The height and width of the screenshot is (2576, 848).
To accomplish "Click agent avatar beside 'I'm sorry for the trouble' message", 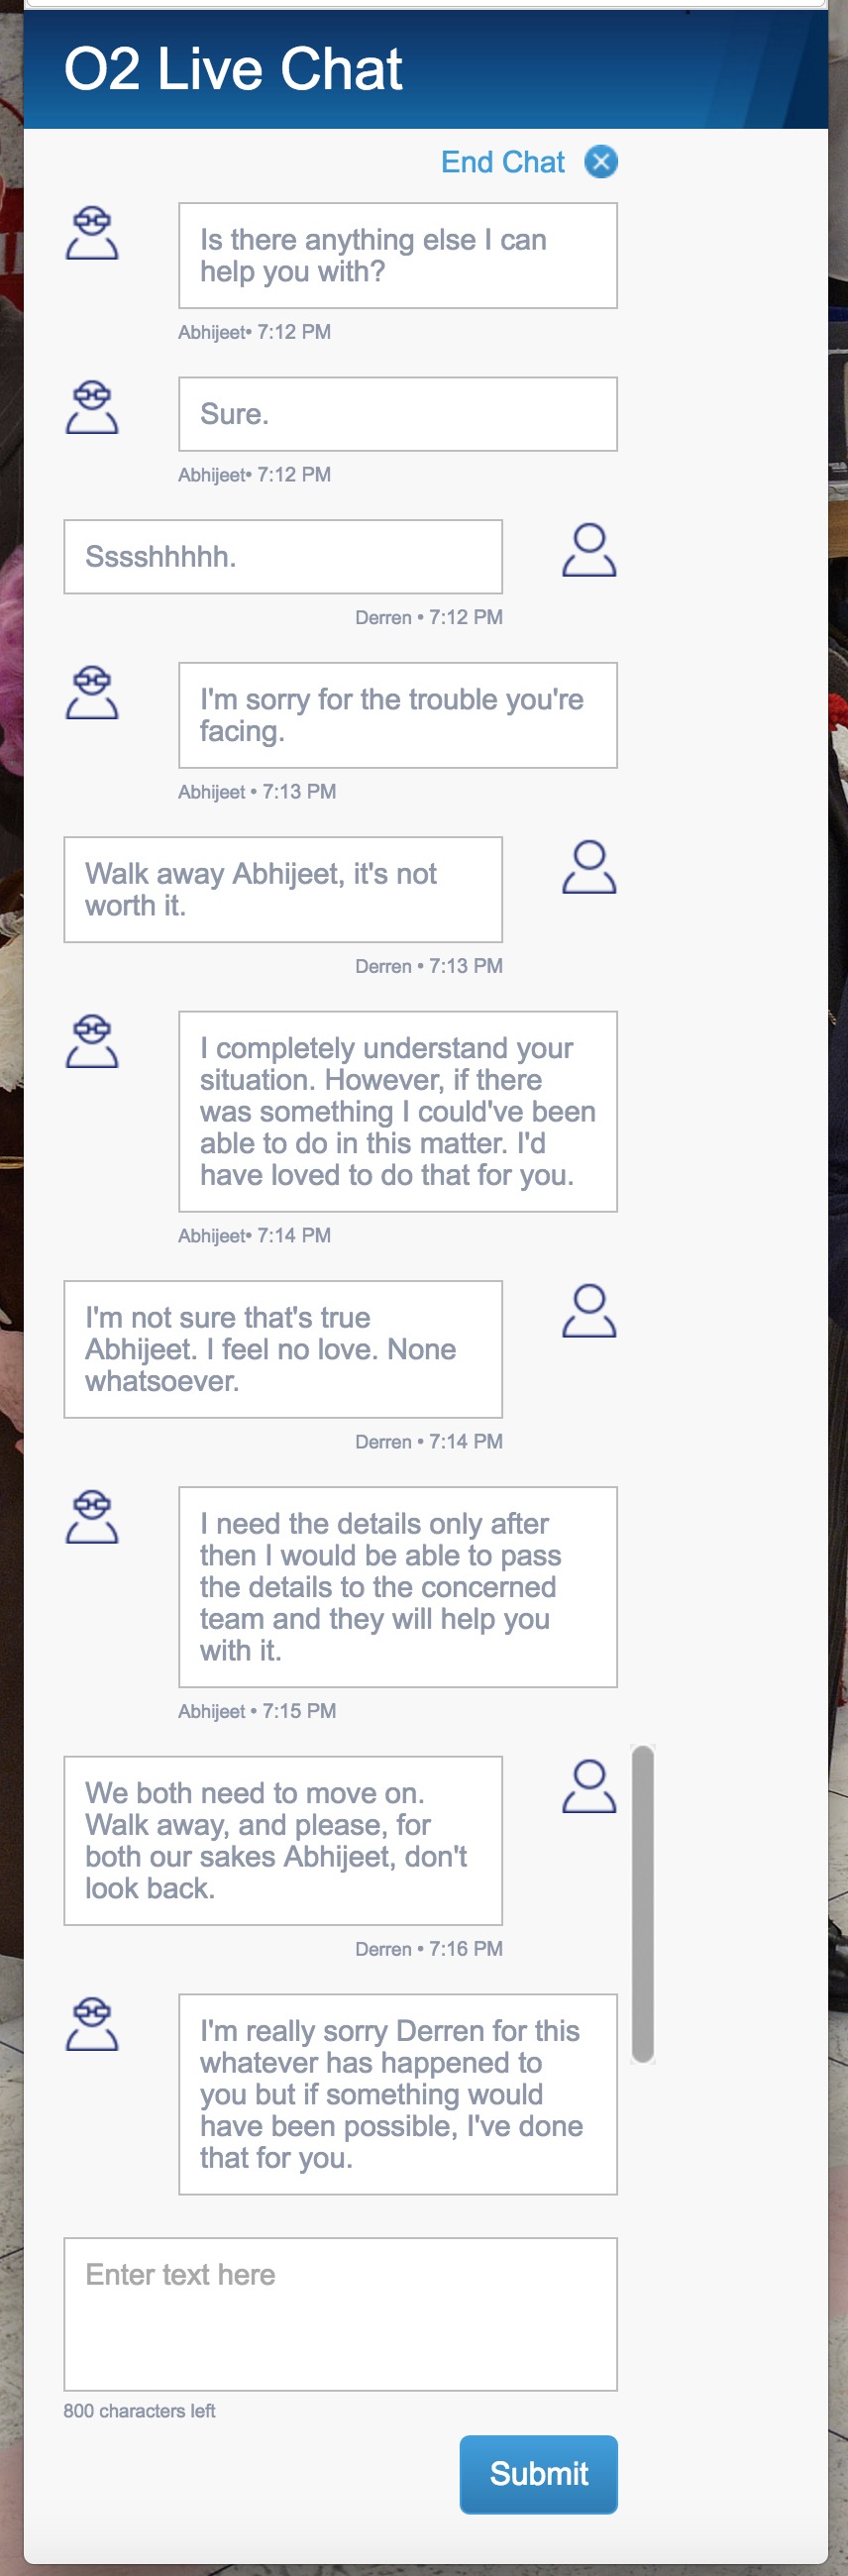I will coord(92,692).
